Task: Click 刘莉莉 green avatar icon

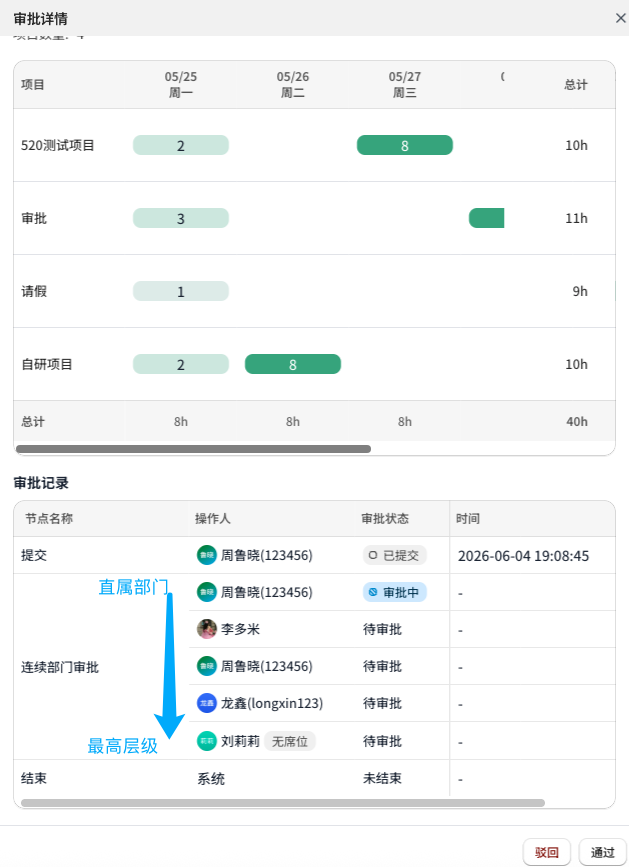Action: [207, 741]
